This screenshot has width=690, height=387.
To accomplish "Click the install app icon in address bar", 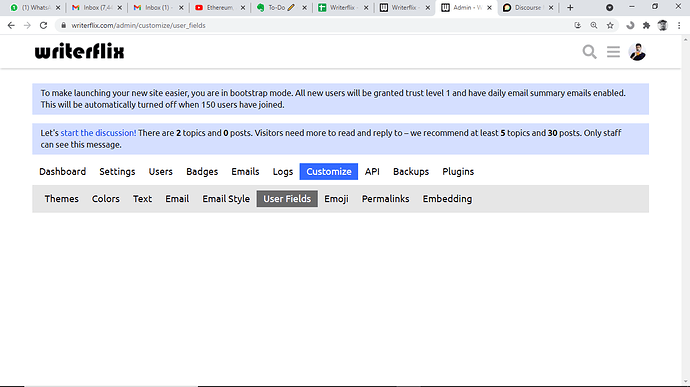I will click(578, 26).
